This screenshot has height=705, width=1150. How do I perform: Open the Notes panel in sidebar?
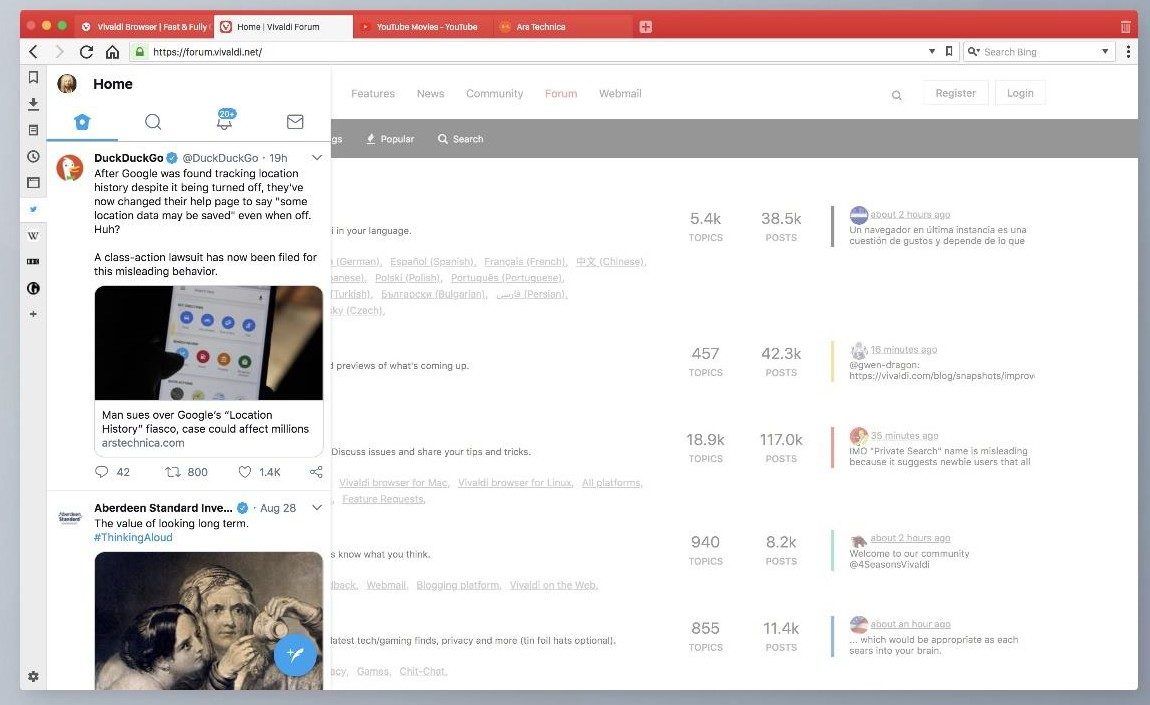pyautogui.click(x=33, y=130)
